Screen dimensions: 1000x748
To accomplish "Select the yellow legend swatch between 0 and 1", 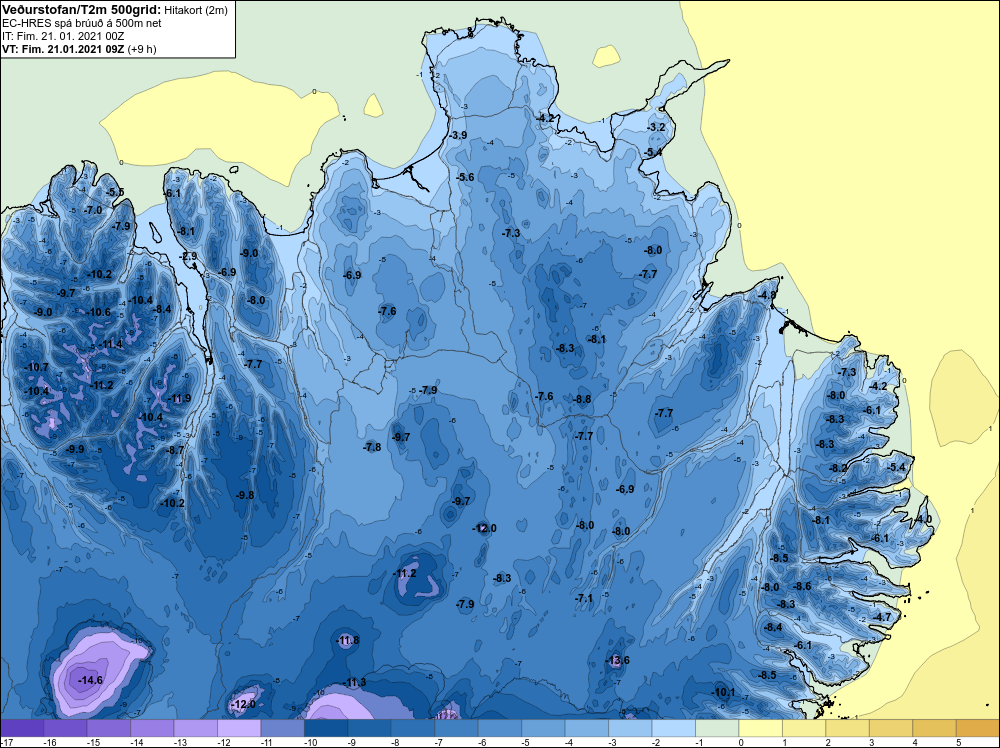I will [760, 728].
